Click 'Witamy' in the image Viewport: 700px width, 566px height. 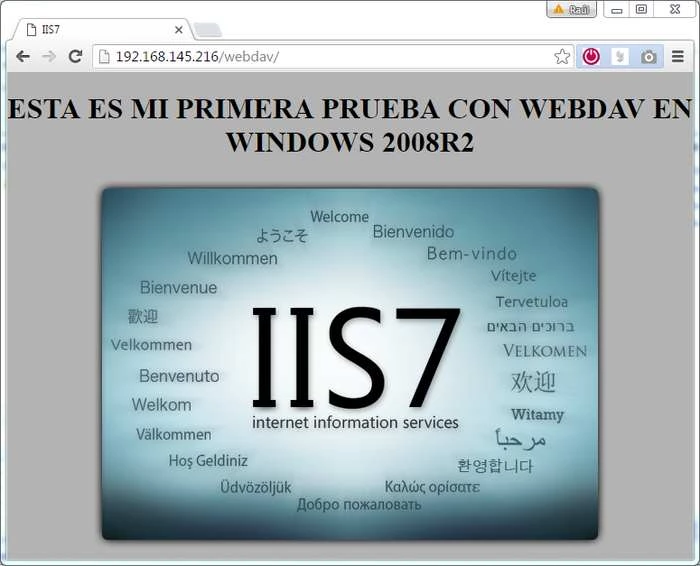point(538,415)
